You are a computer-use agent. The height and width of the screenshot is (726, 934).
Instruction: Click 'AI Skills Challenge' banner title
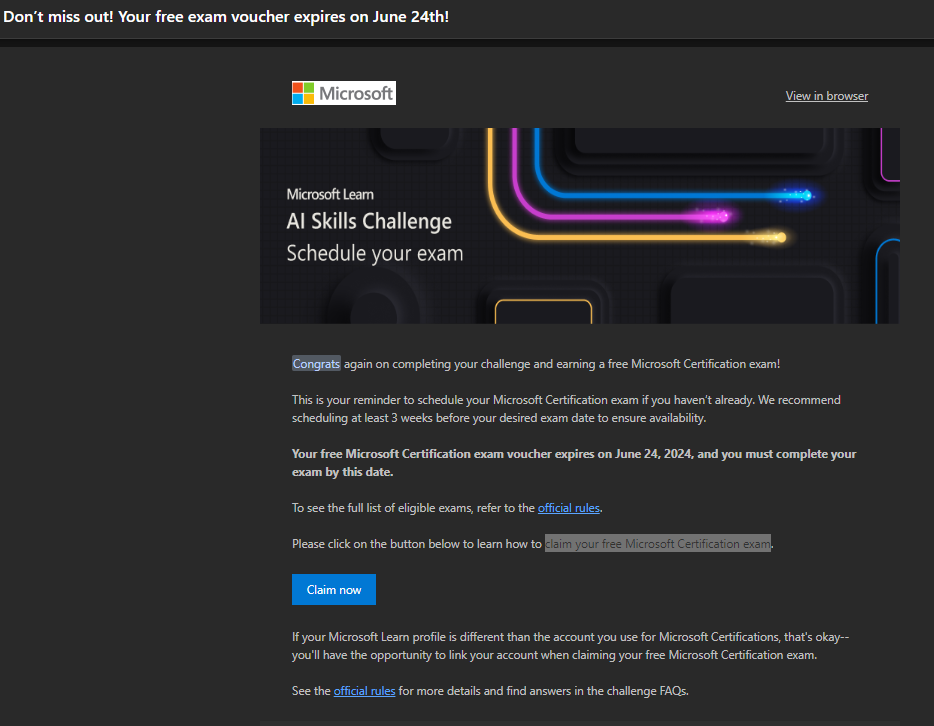pos(369,222)
